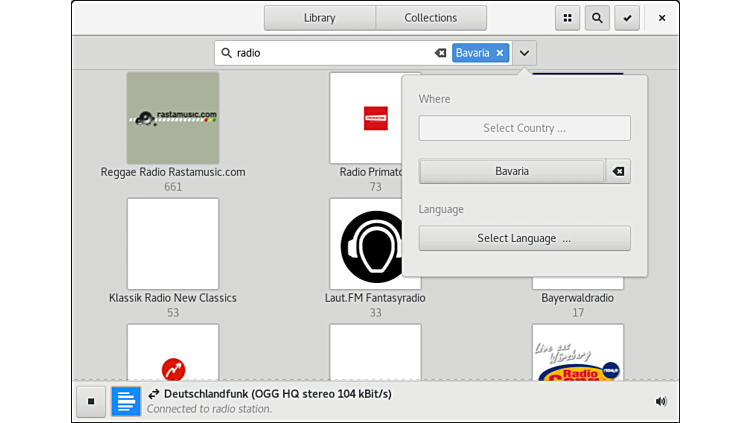Open the Select Language dropdown

pos(524,238)
